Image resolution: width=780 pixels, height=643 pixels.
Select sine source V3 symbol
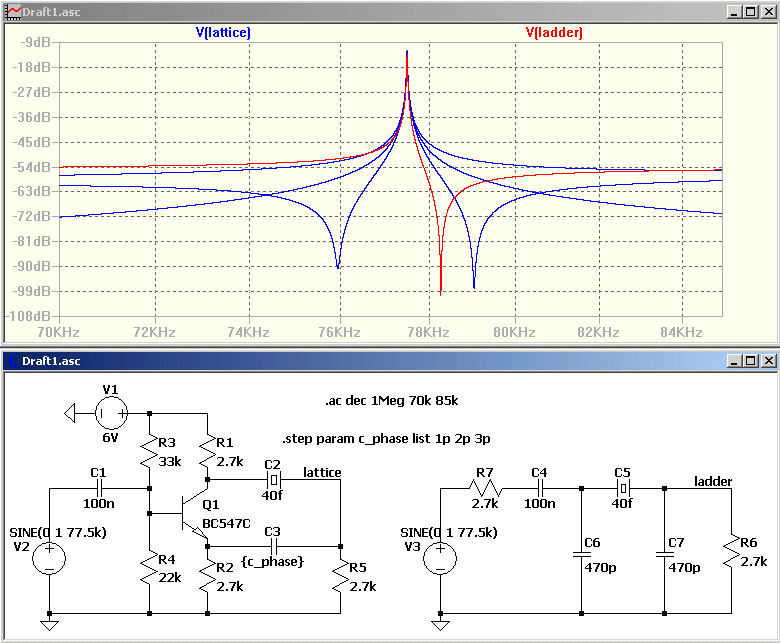point(440,557)
